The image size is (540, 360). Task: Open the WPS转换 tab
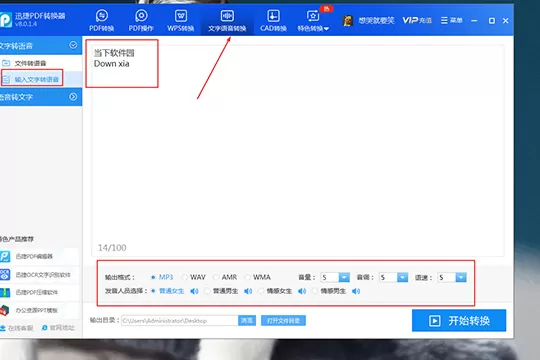pyautogui.click(x=181, y=21)
